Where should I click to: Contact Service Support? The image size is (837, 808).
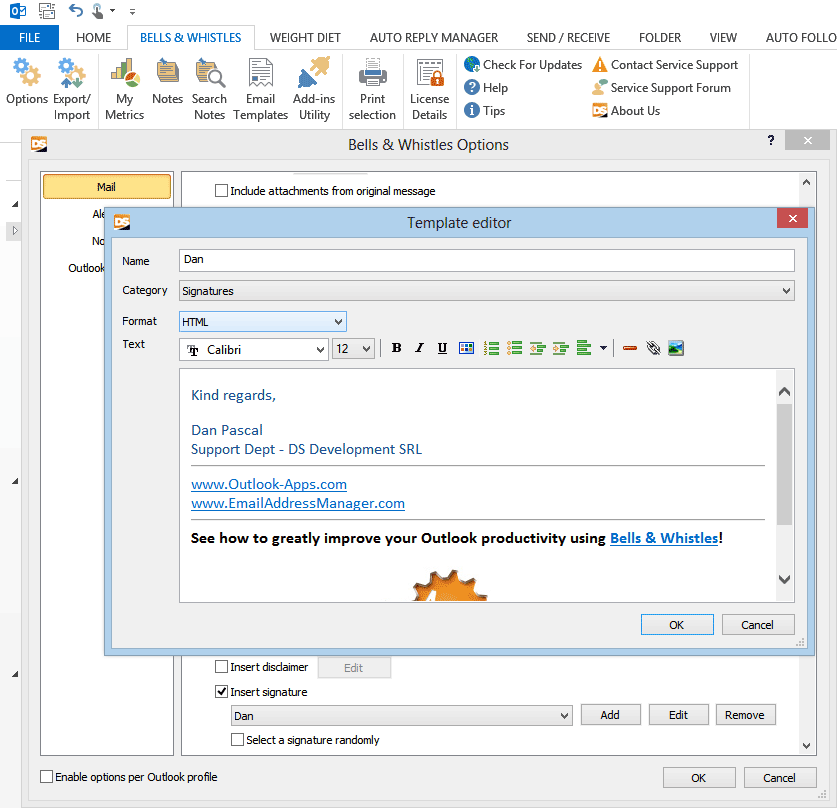(x=665, y=65)
